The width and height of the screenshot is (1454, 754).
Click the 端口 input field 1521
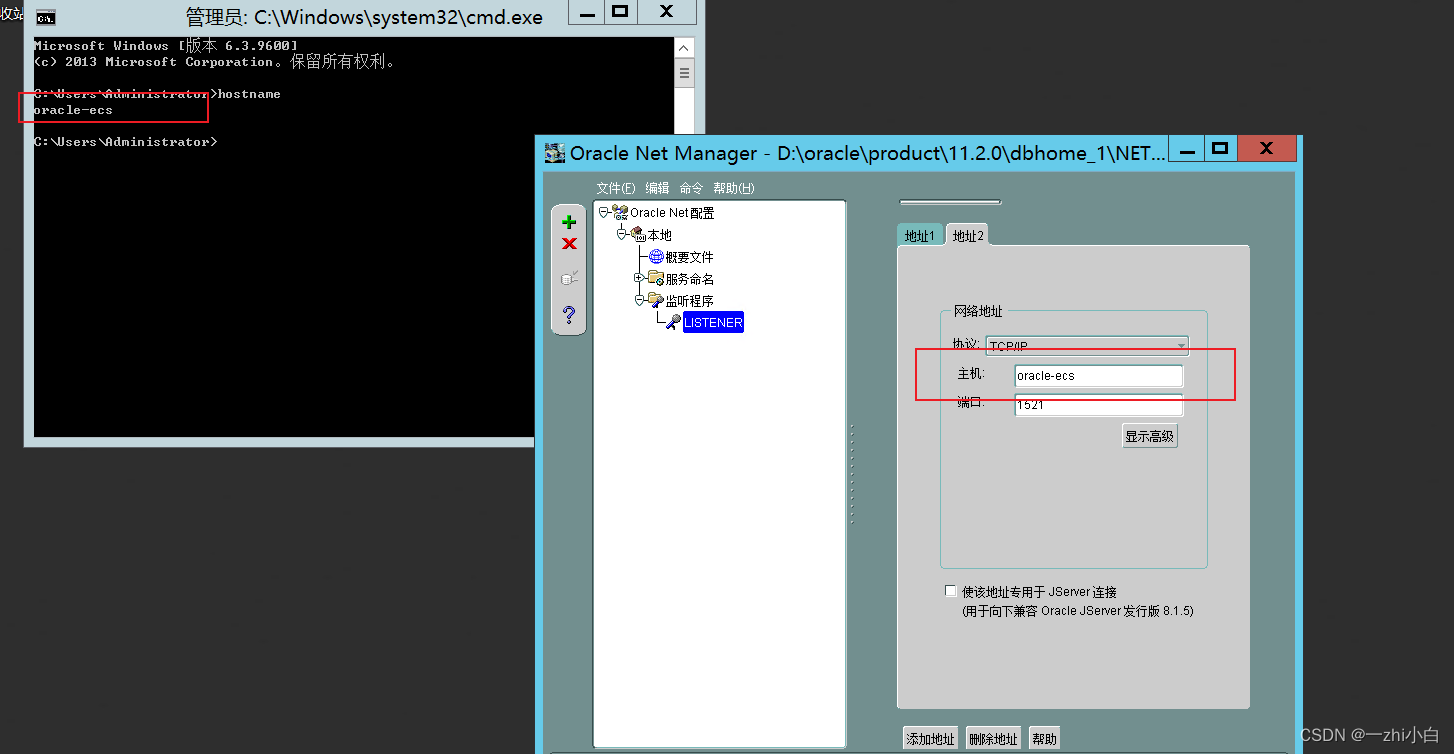pos(1098,405)
